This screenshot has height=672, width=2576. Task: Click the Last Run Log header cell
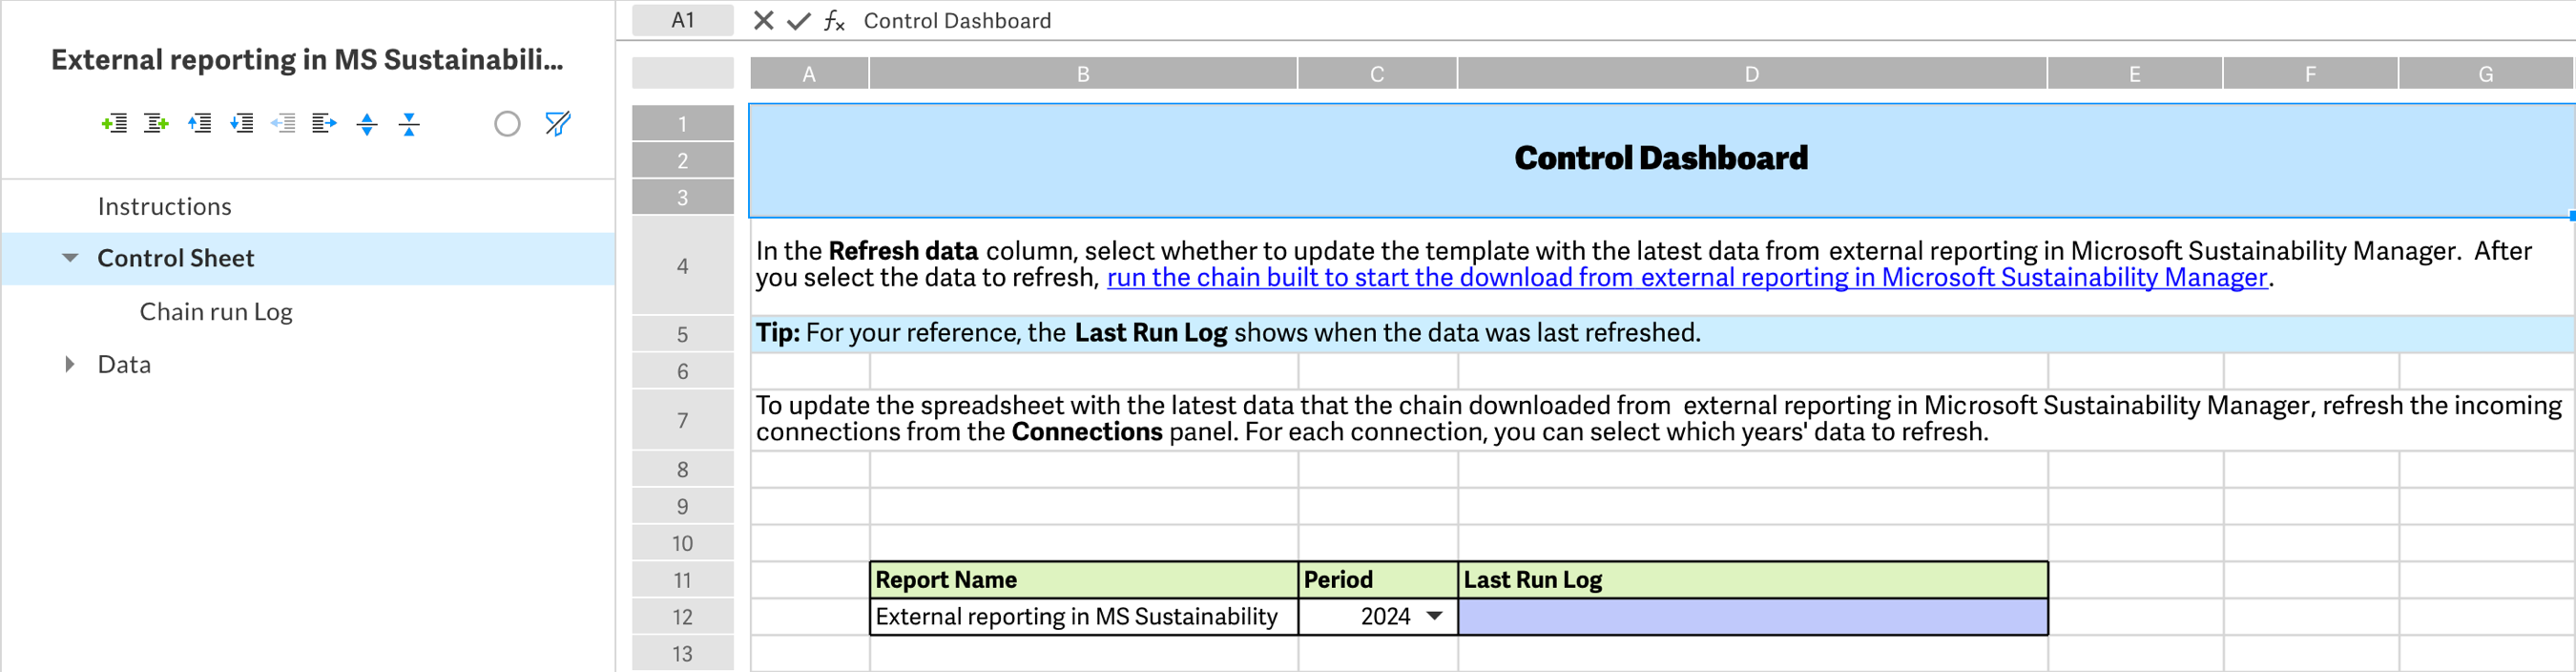(x=1753, y=580)
